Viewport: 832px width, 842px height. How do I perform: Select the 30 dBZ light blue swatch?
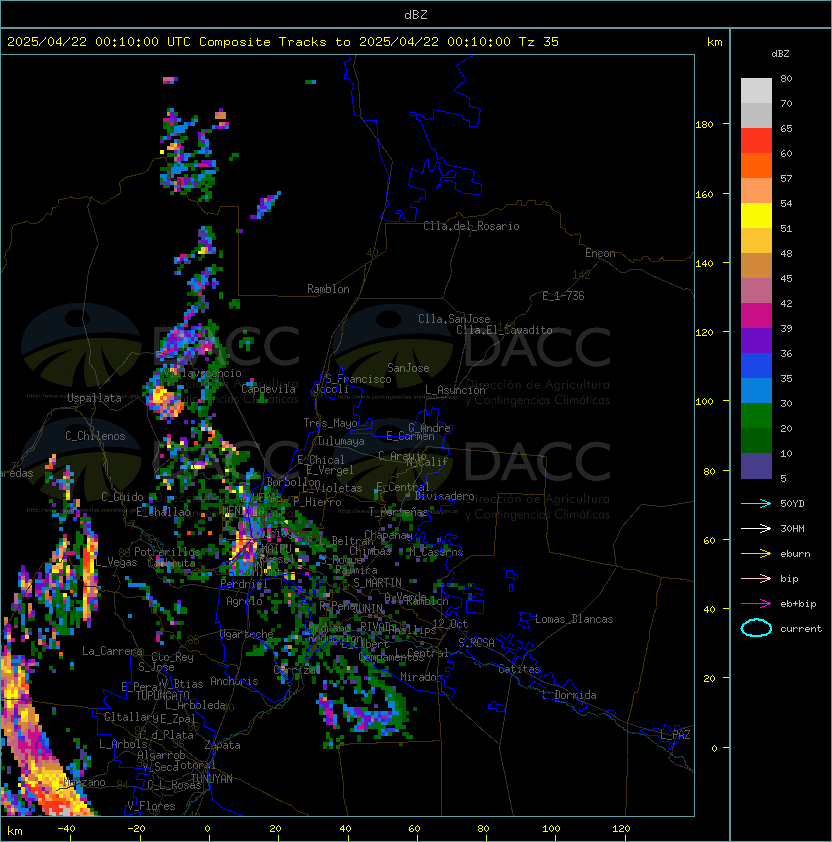pyautogui.click(x=756, y=391)
